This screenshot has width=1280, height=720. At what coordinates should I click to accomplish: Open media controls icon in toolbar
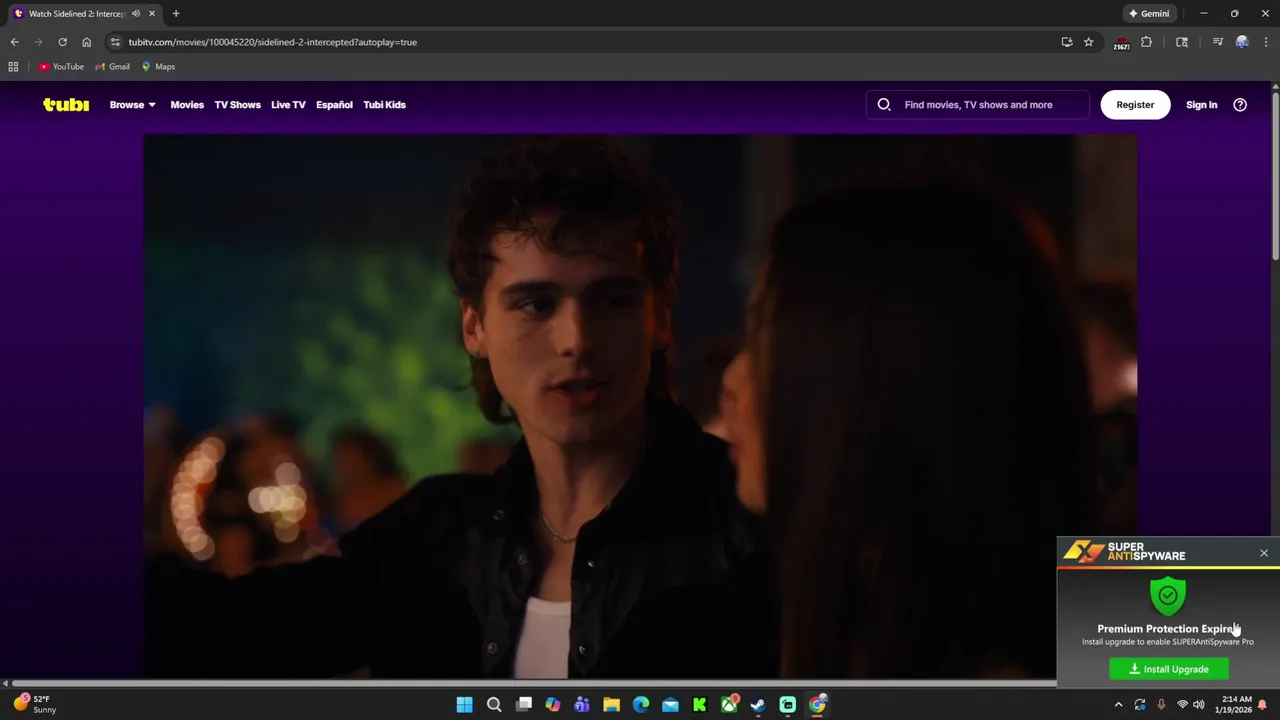pyautogui.click(x=1218, y=42)
